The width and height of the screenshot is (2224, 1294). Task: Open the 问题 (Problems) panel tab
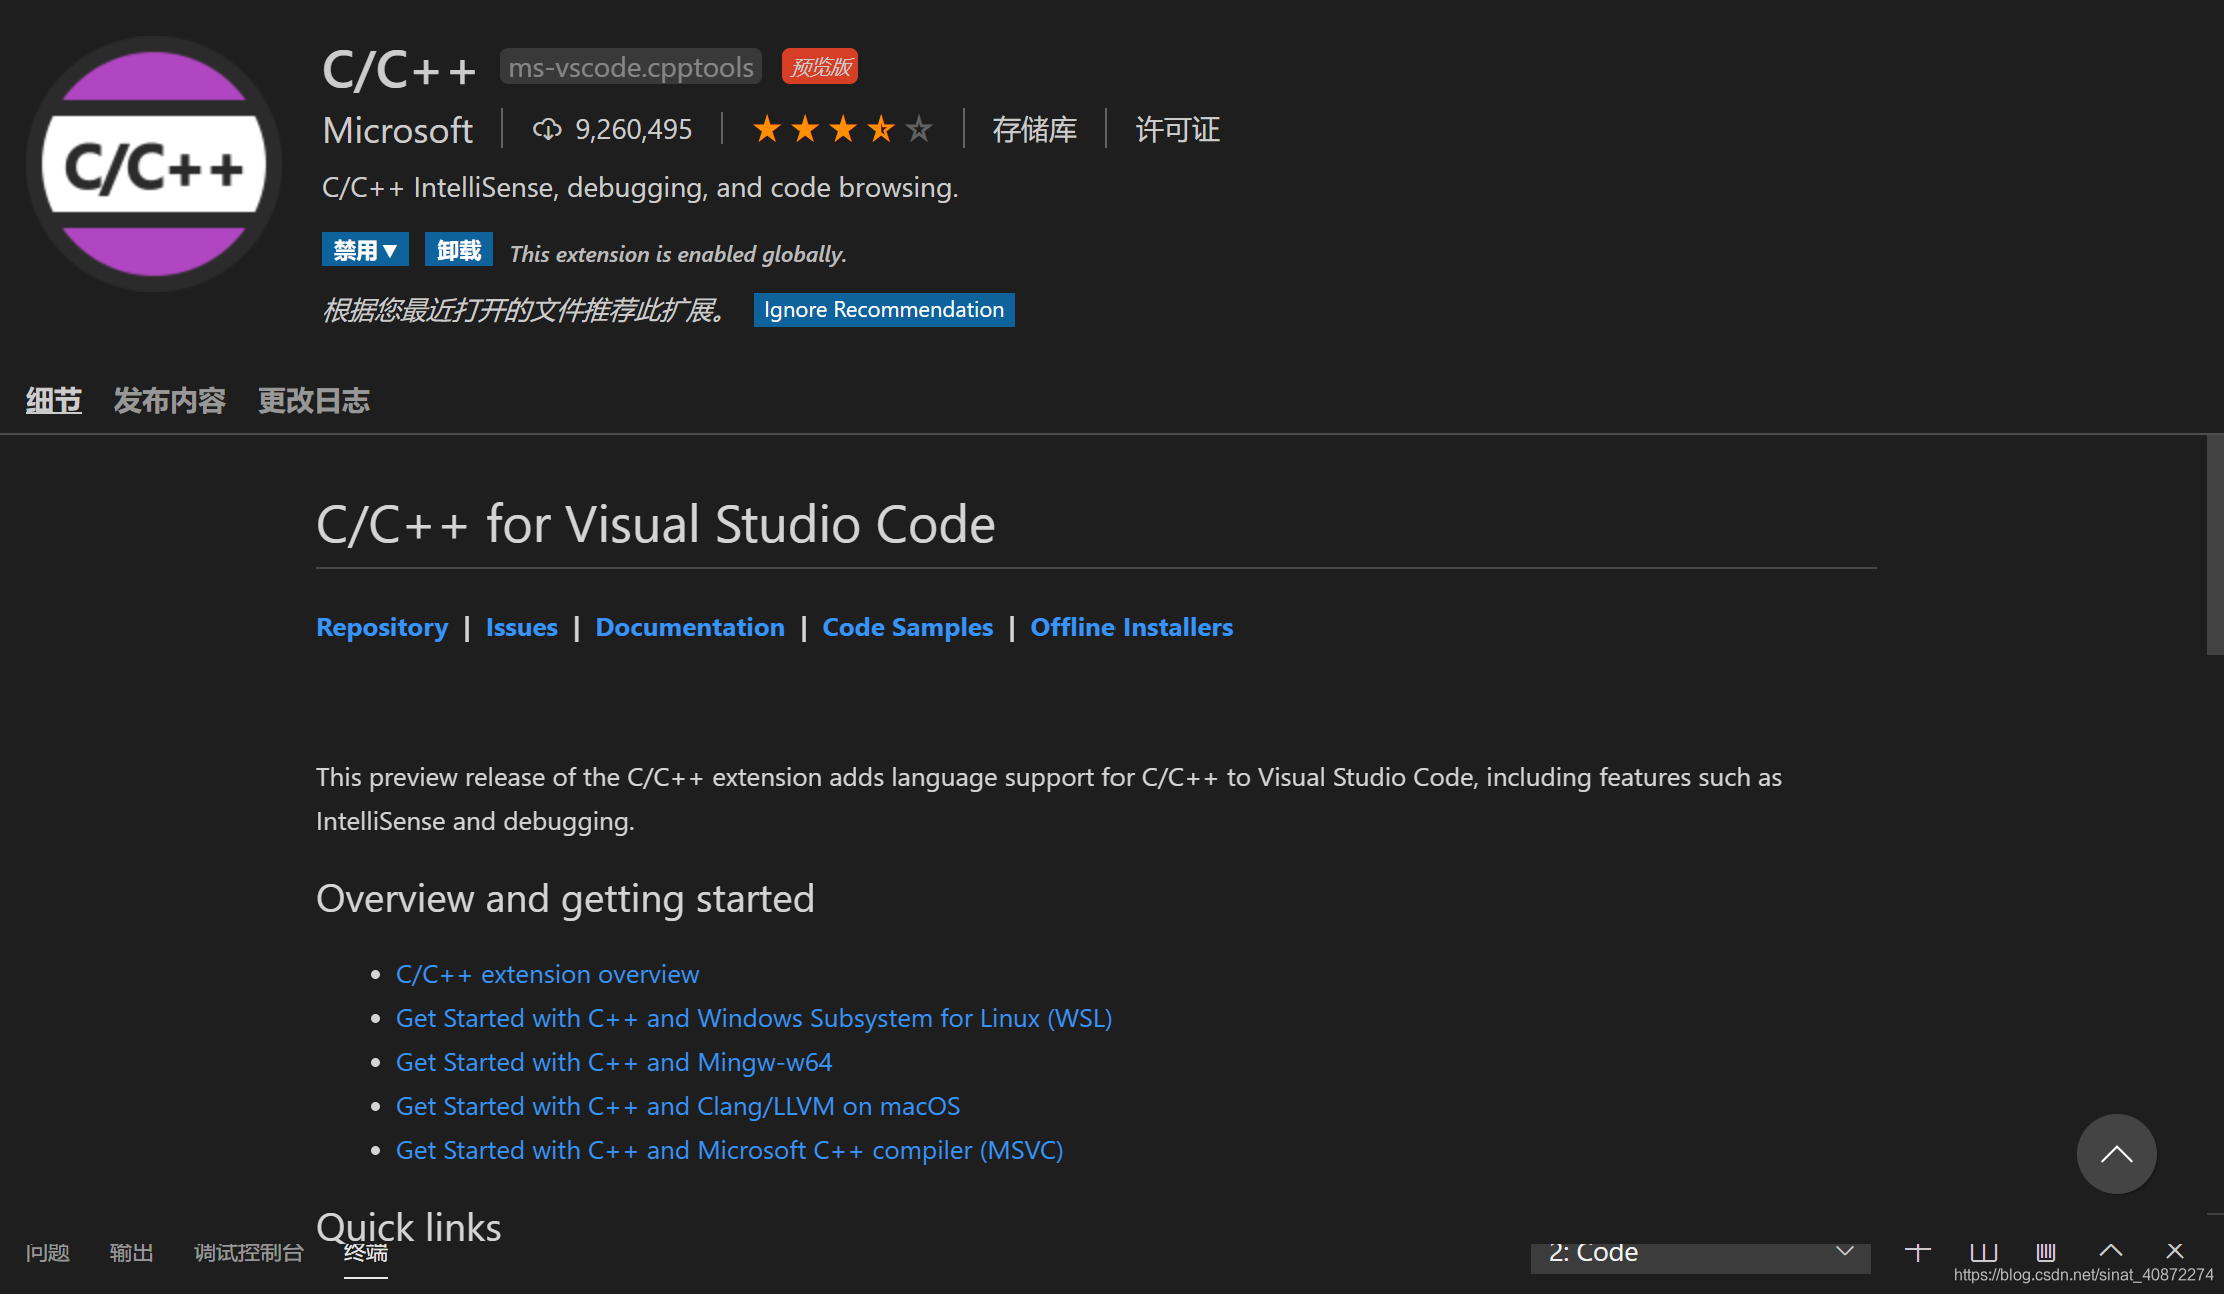pos(48,1253)
